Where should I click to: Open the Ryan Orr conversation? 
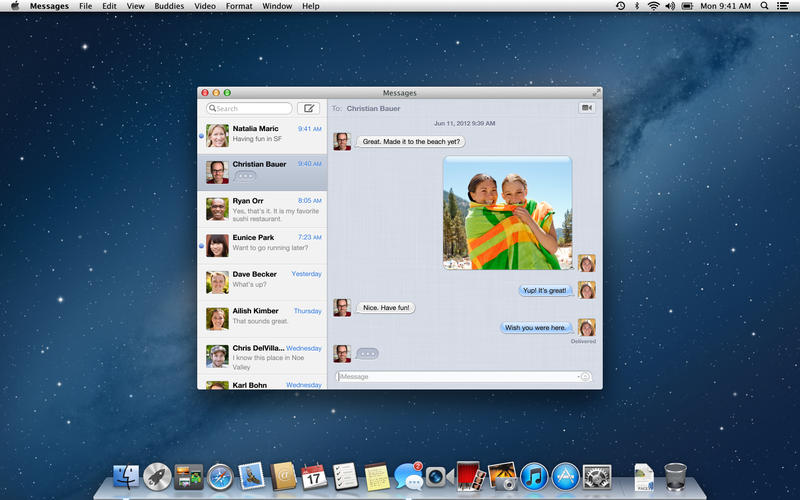click(262, 209)
